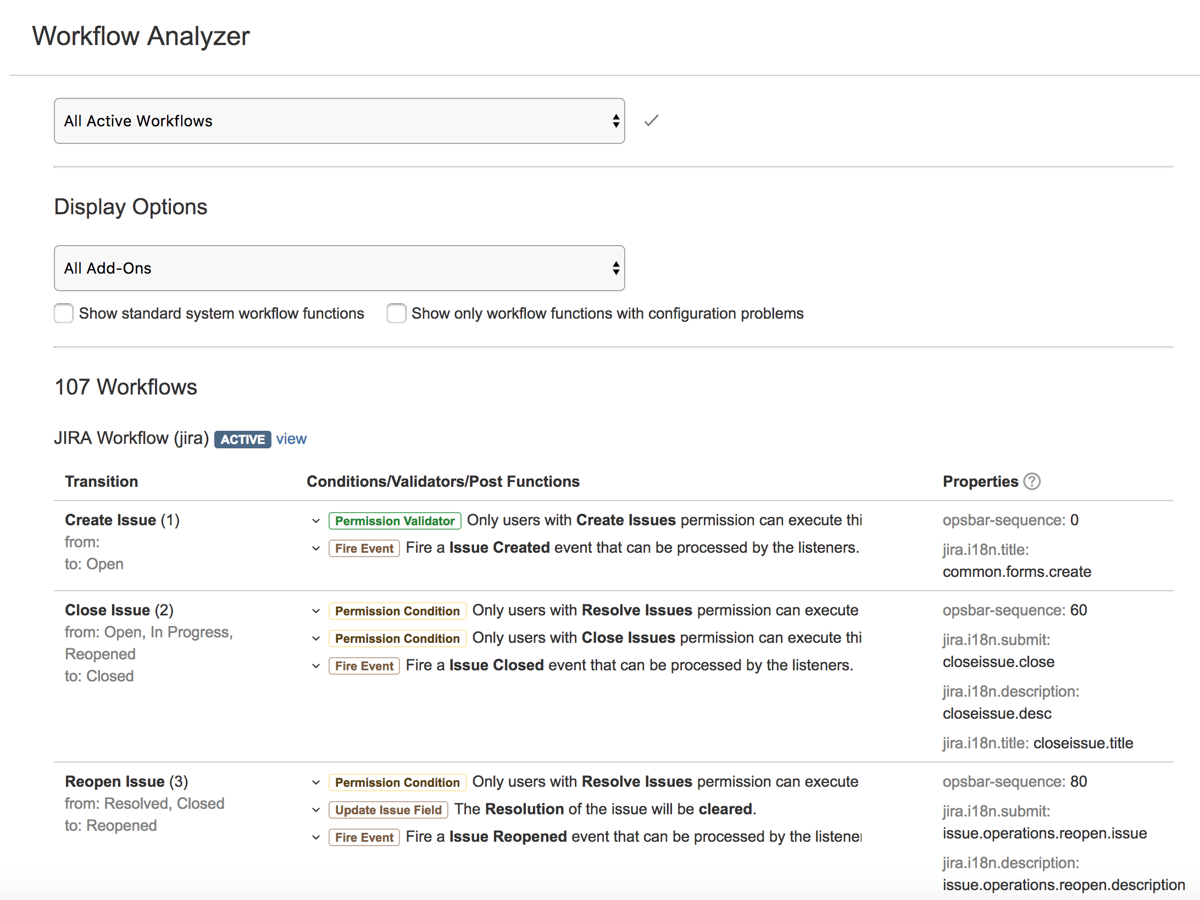Click the Reopen Issue transition name
The width and height of the screenshot is (1200, 900).
coord(114,782)
